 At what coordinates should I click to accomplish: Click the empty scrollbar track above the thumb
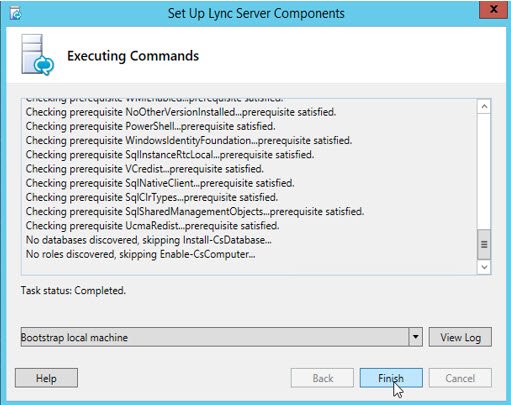point(484,171)
